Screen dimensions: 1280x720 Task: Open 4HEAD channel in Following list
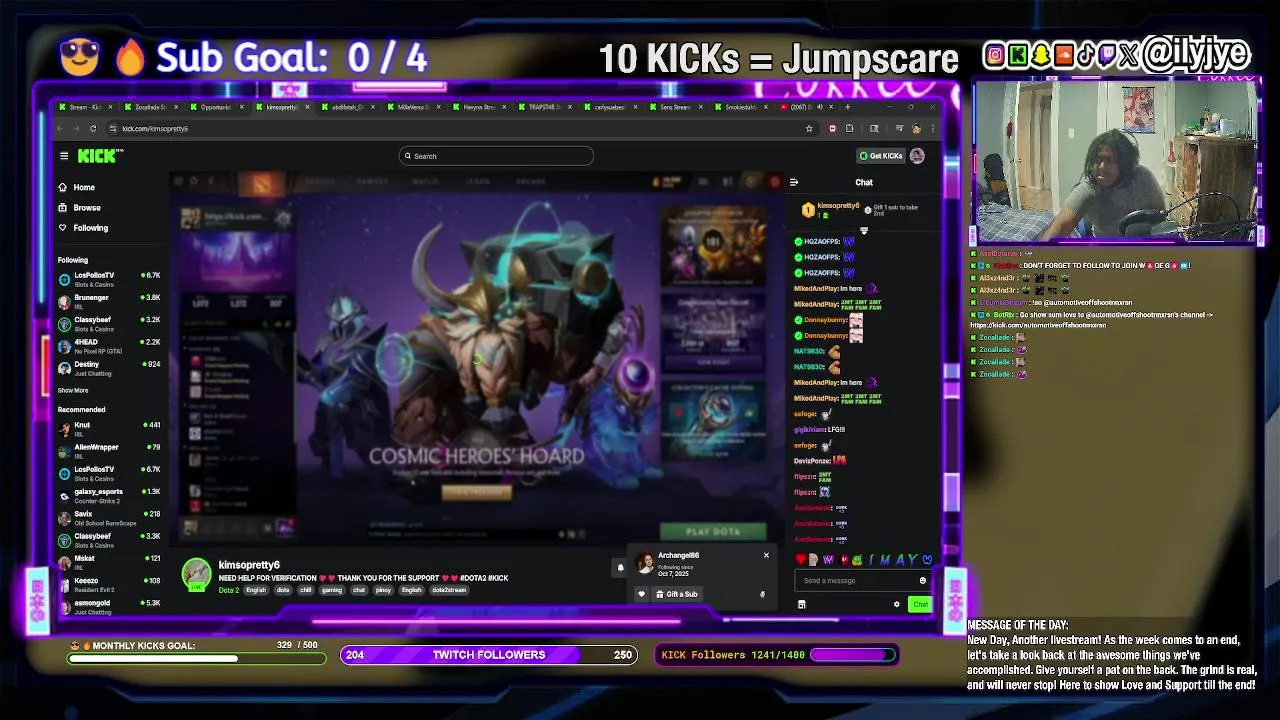[108, 346]
